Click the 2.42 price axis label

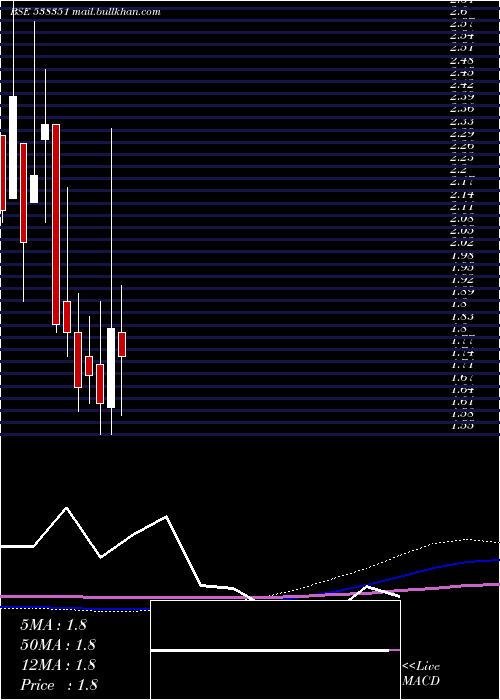click(x=462, y=84)
